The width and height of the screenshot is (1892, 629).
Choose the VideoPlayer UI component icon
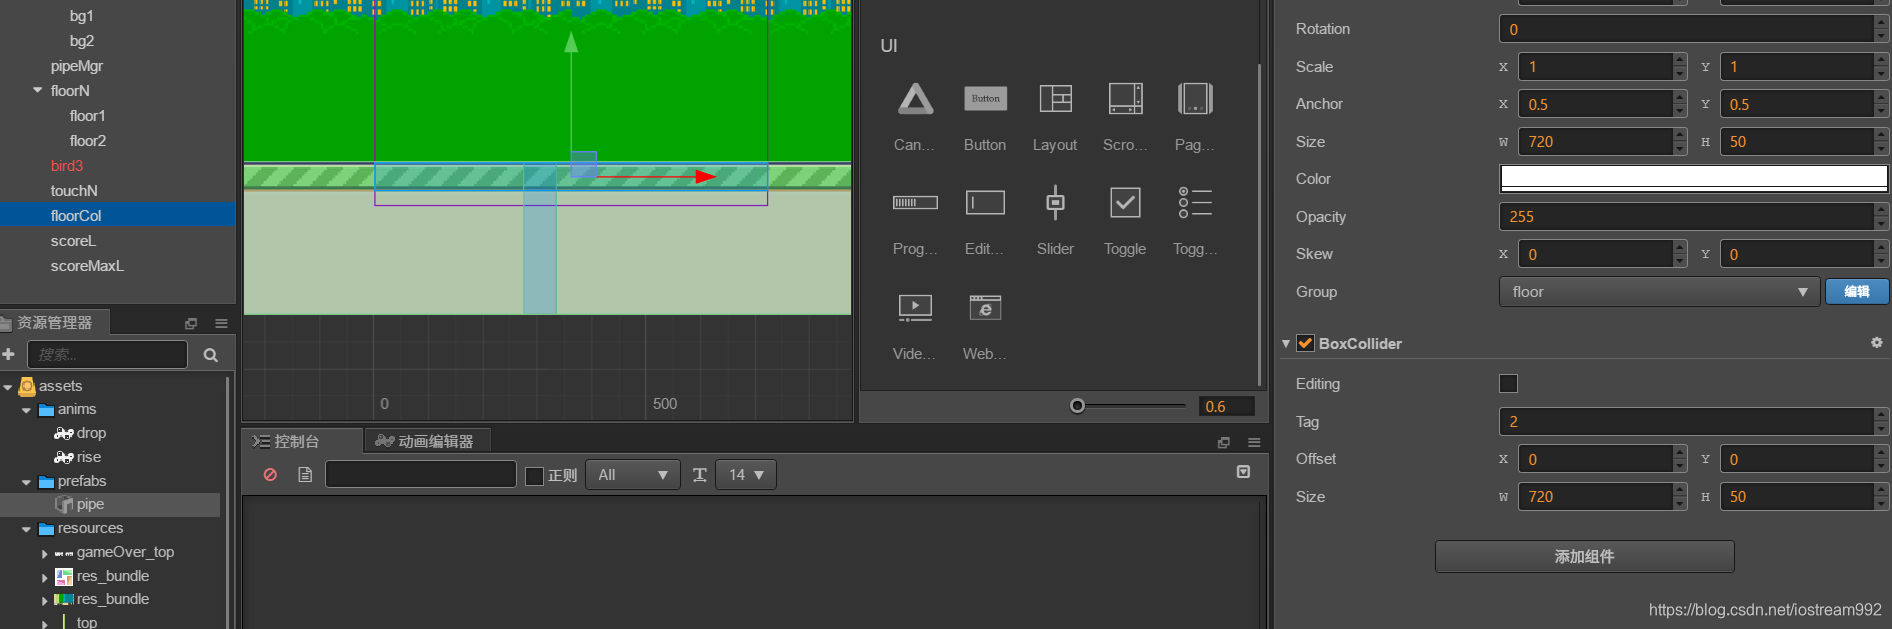pyautogui.click(x=915, y=307)
